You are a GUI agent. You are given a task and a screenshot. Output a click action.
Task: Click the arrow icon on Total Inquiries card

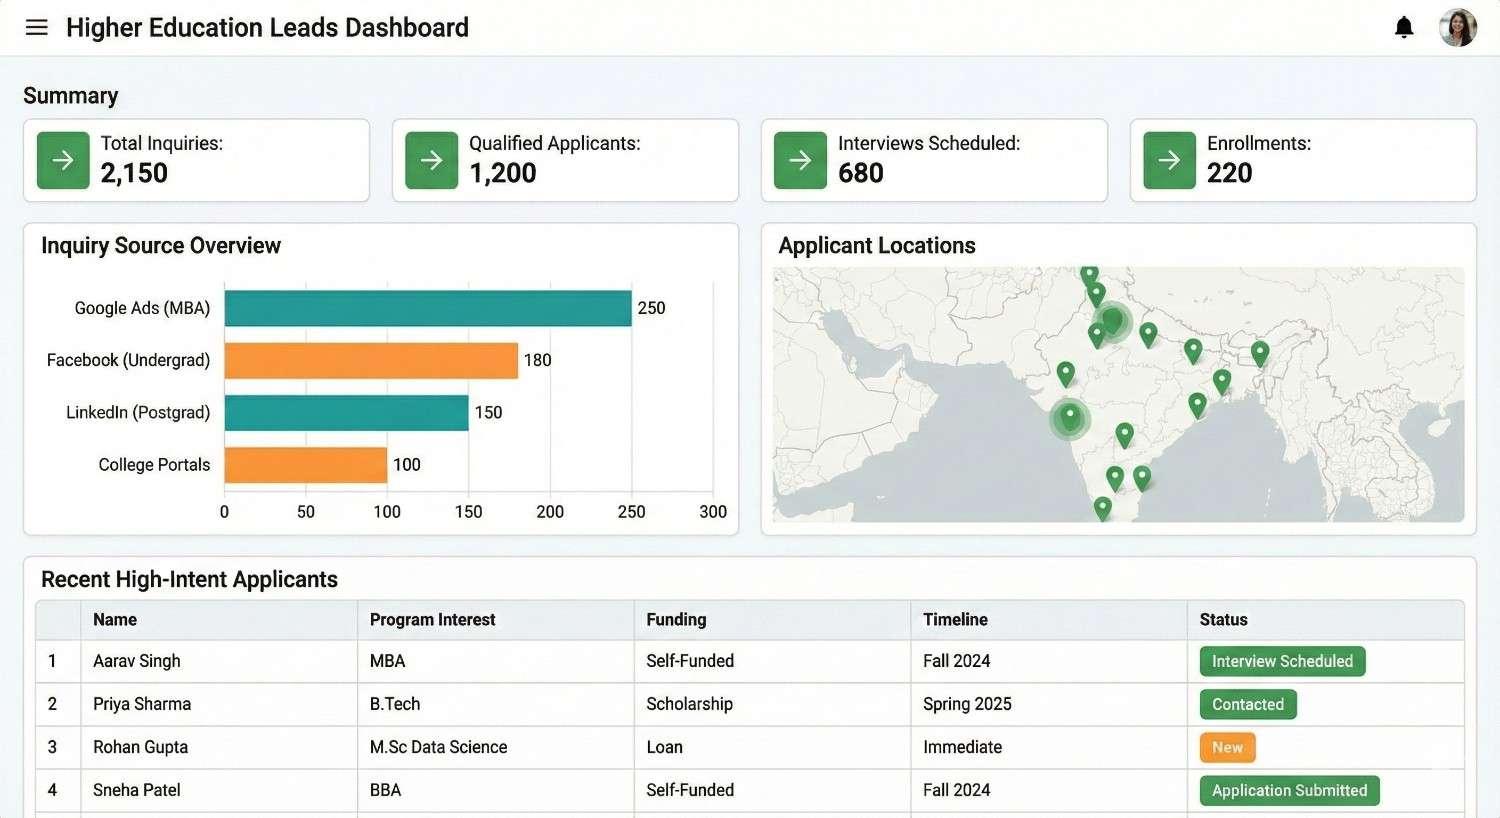coord(62,159)
